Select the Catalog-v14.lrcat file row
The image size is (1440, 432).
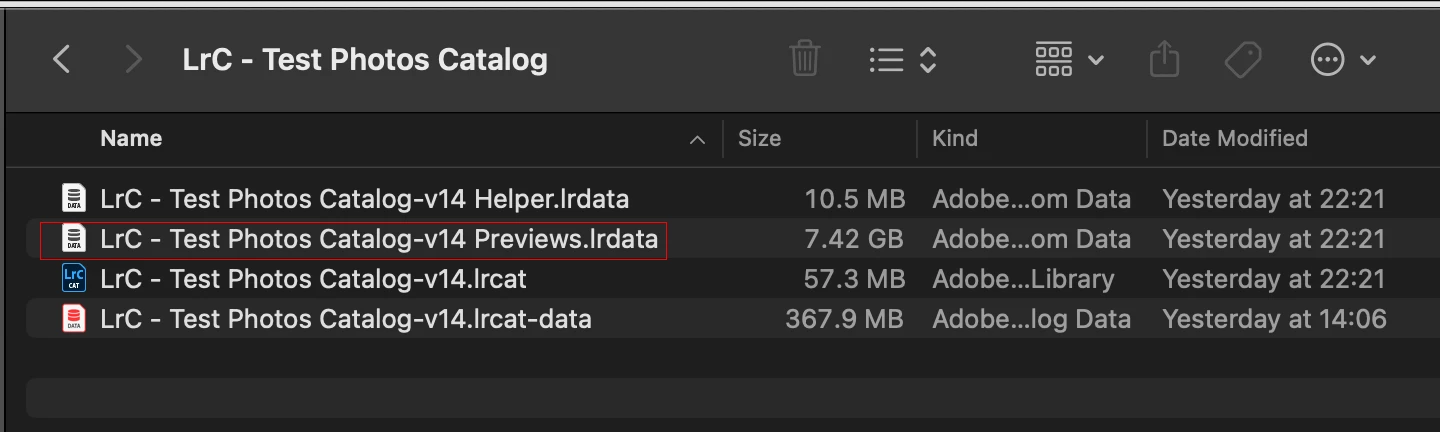tap(718, 278)
